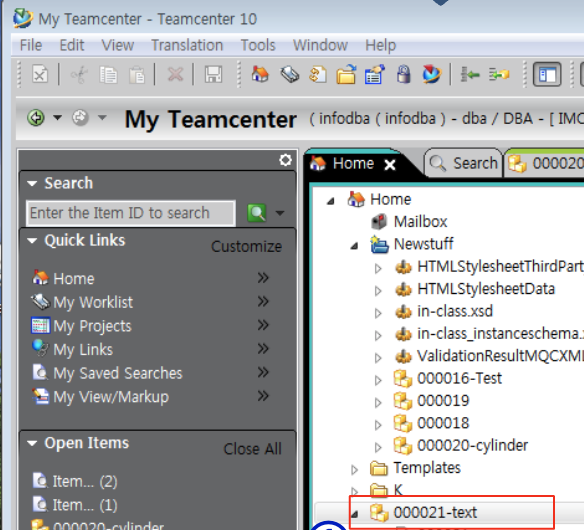
Task: Expand the 000016-Test item node
Action: (x=378, y=380)
